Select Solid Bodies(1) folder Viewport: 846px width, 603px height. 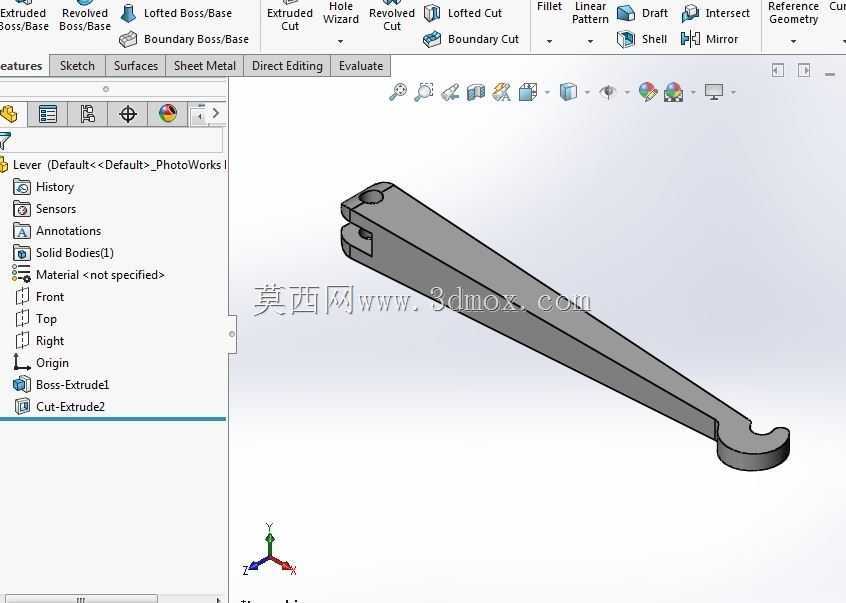pyautogui.click(x=64, y=252)
